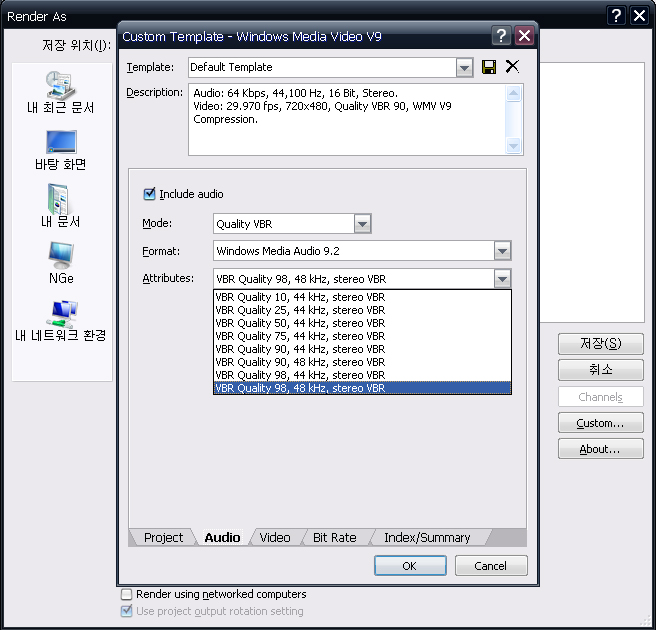
Task: Switch to the Project tab
Action: point(163,538)
